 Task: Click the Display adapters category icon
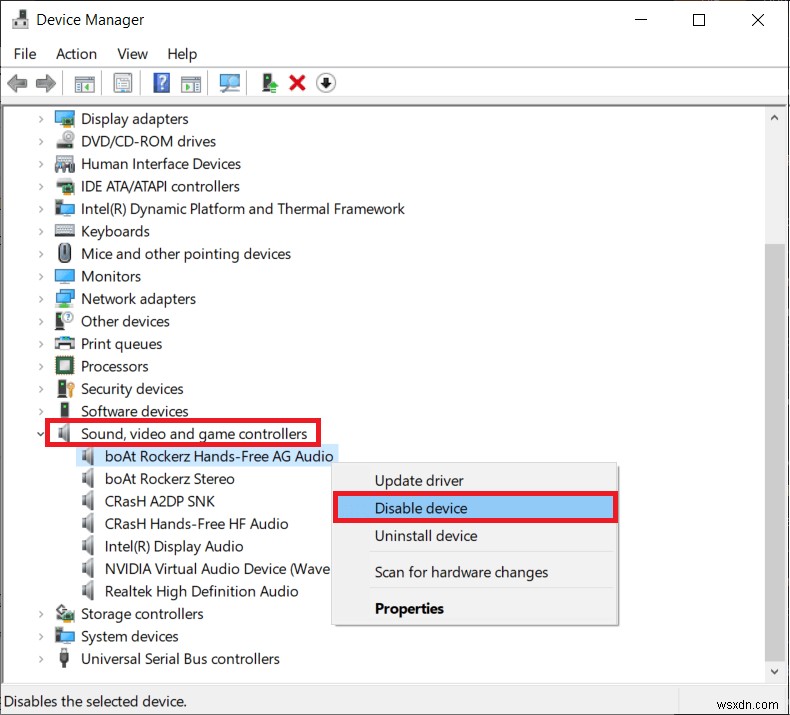point(64,119)
